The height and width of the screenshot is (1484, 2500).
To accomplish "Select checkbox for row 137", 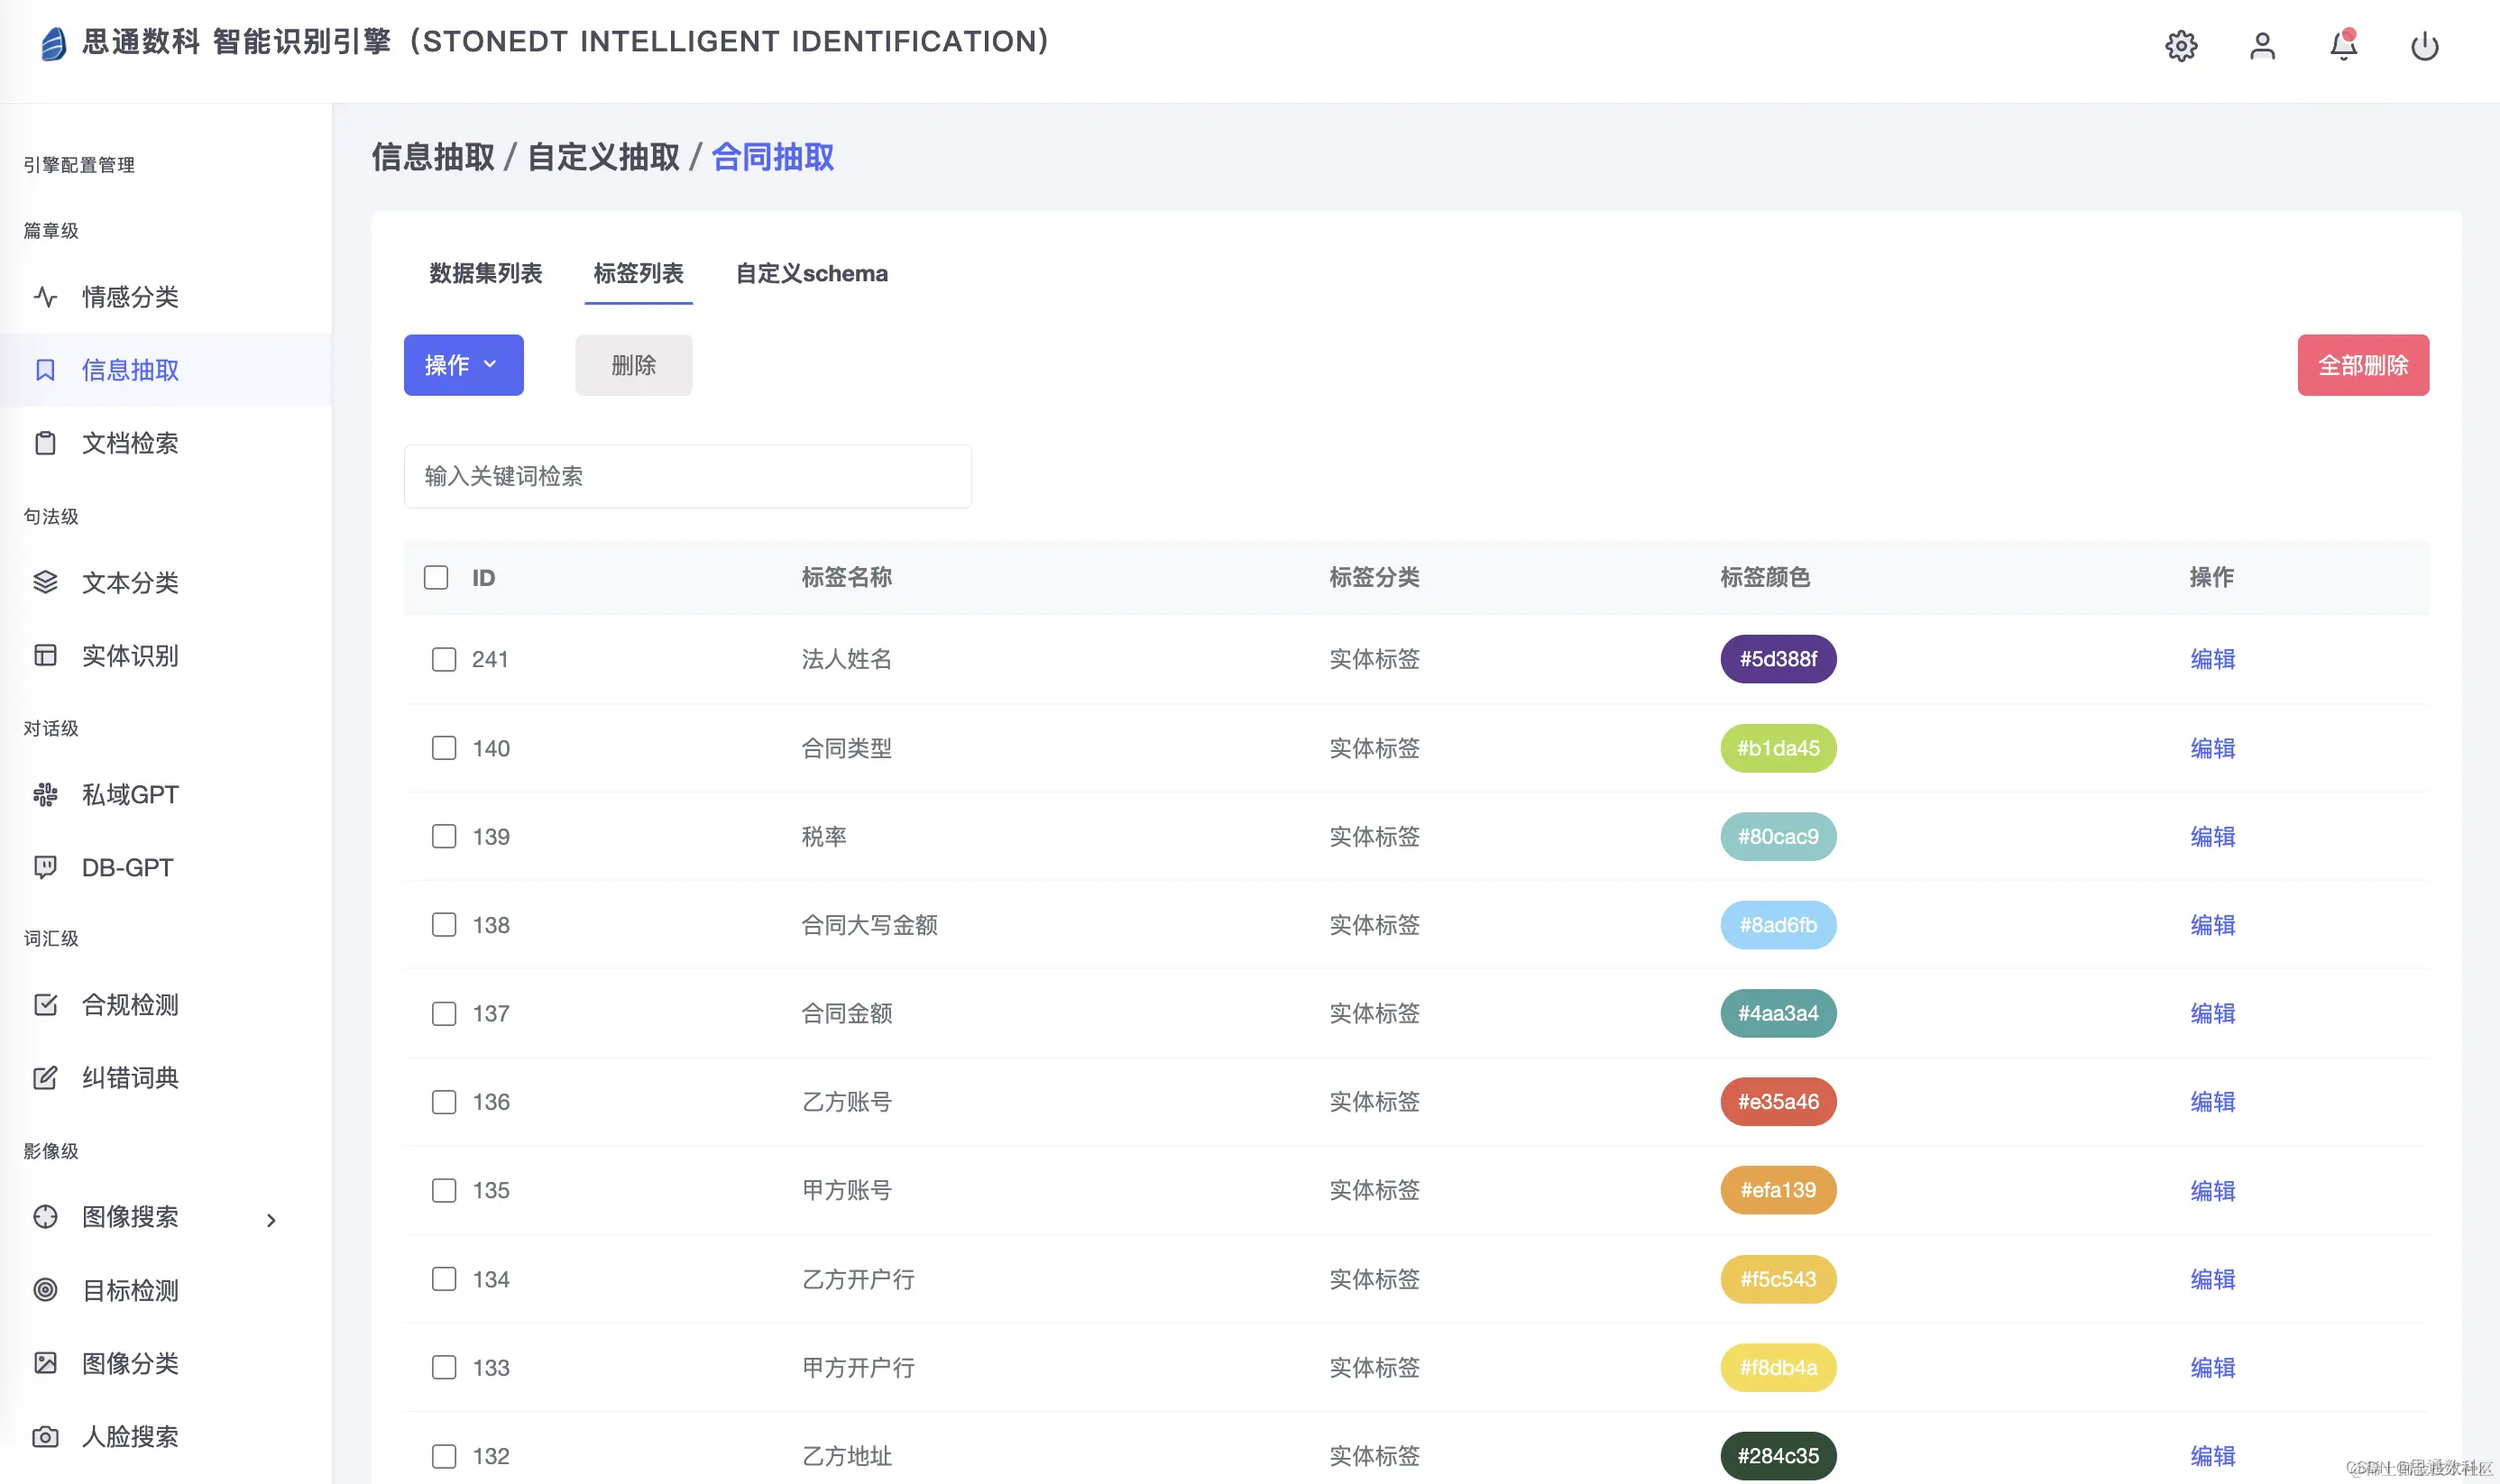I will [x=444, y=1014].
